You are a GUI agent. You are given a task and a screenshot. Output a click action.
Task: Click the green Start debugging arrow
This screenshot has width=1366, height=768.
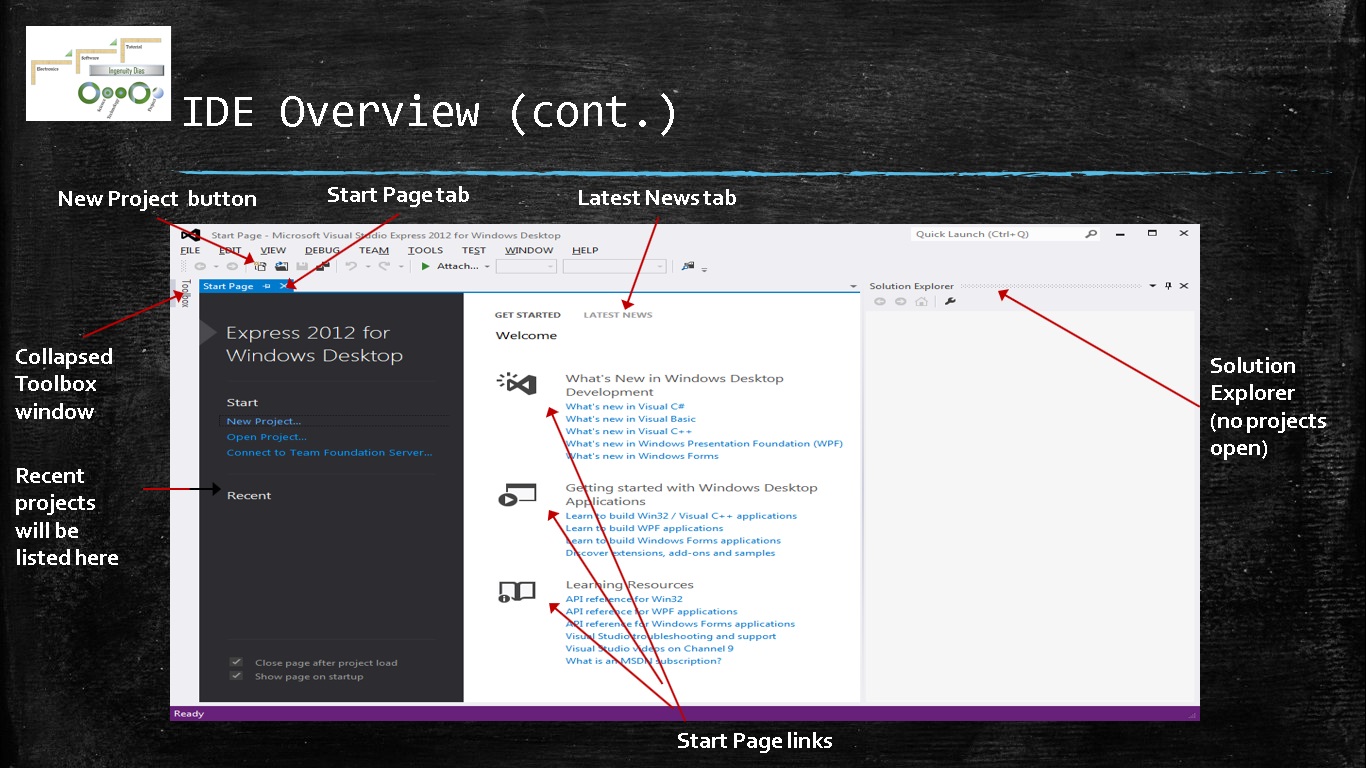pos(425,266)
